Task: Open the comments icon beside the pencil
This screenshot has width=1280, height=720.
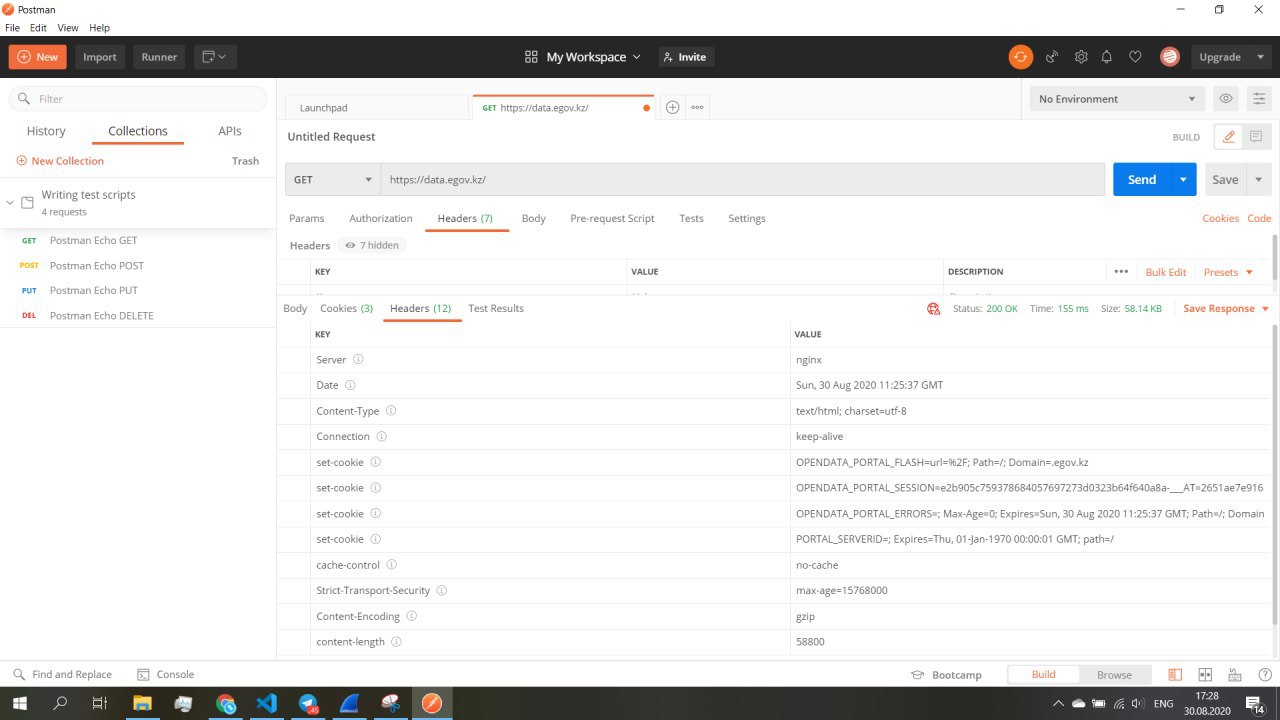Action: (1256, 137)
